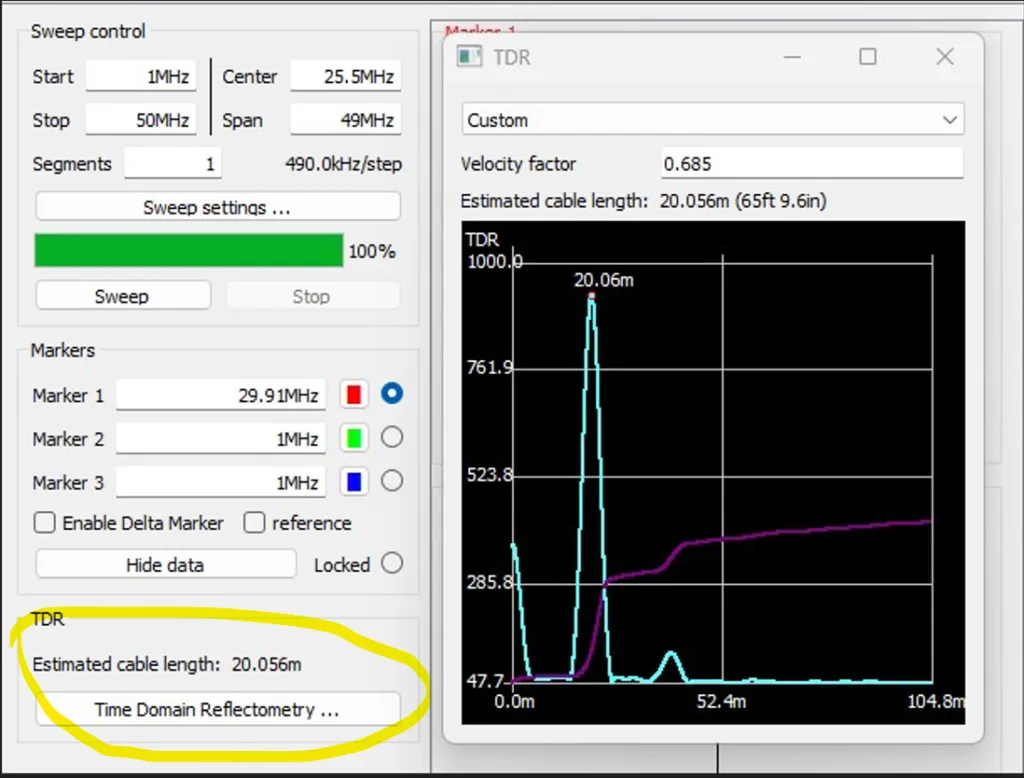Open the Custom cable type dropdown
The image size is (1024, 778).
point(713,120)
